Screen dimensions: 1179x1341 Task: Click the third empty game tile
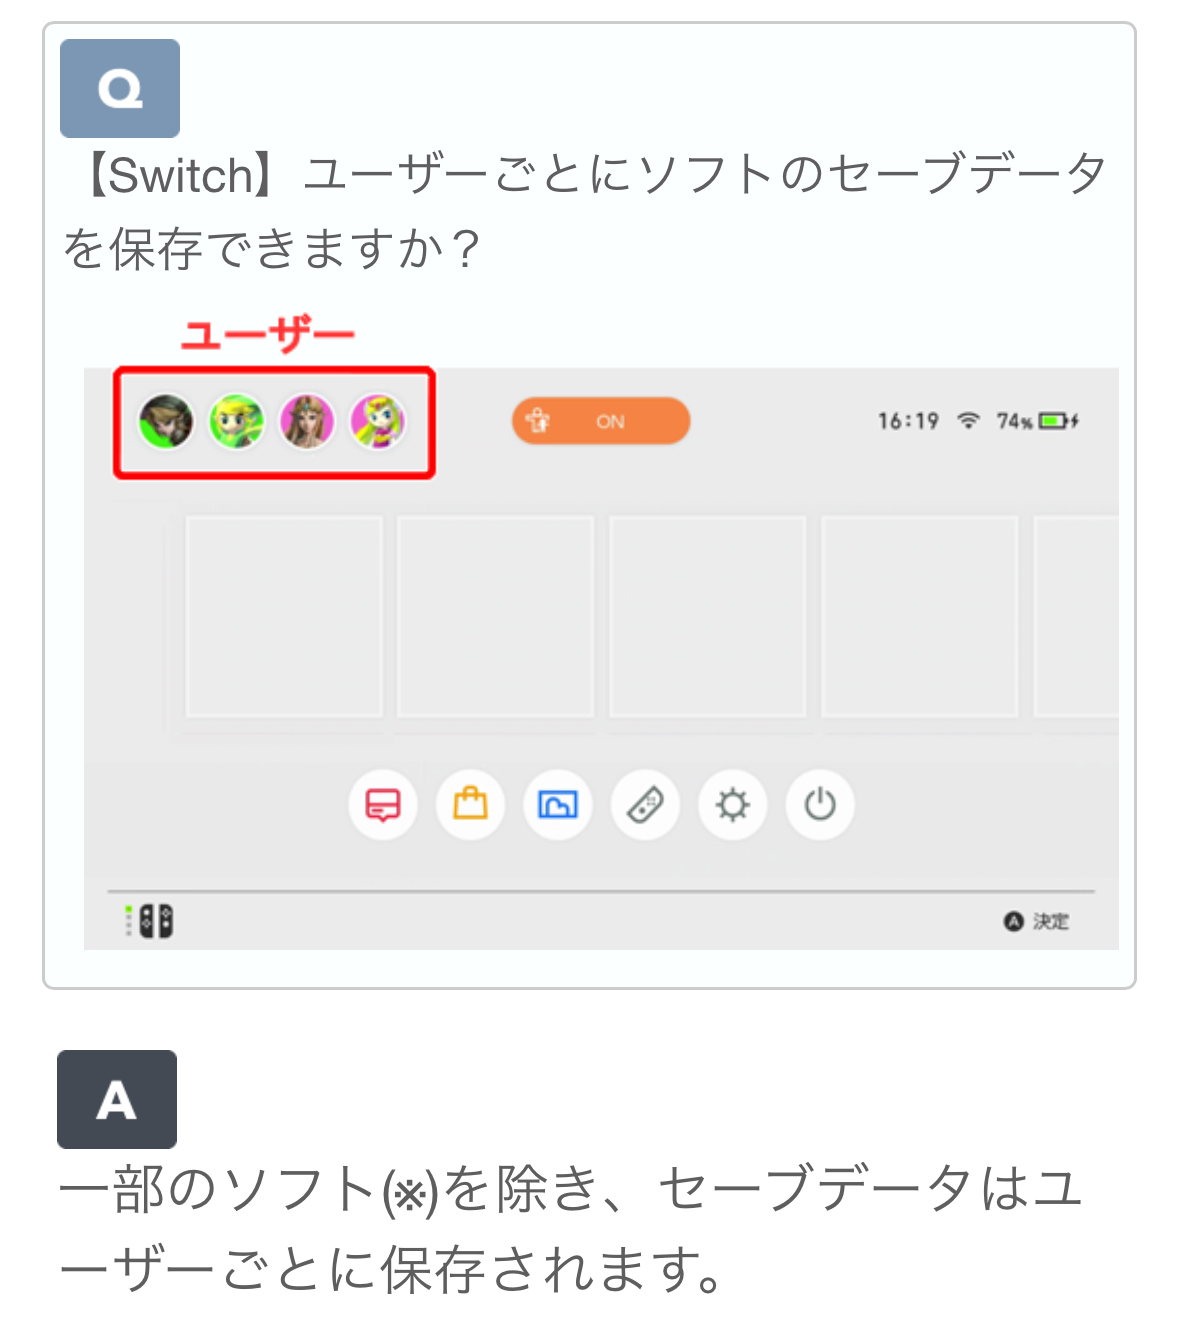coord(708,617)
